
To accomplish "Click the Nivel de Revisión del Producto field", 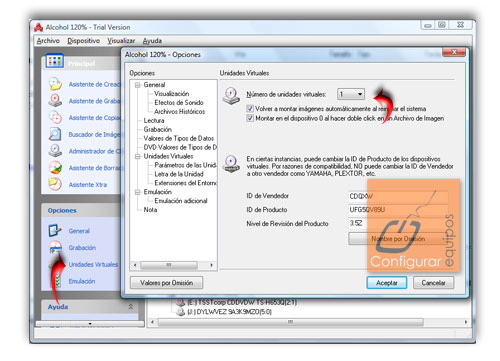I will (398, 223).
